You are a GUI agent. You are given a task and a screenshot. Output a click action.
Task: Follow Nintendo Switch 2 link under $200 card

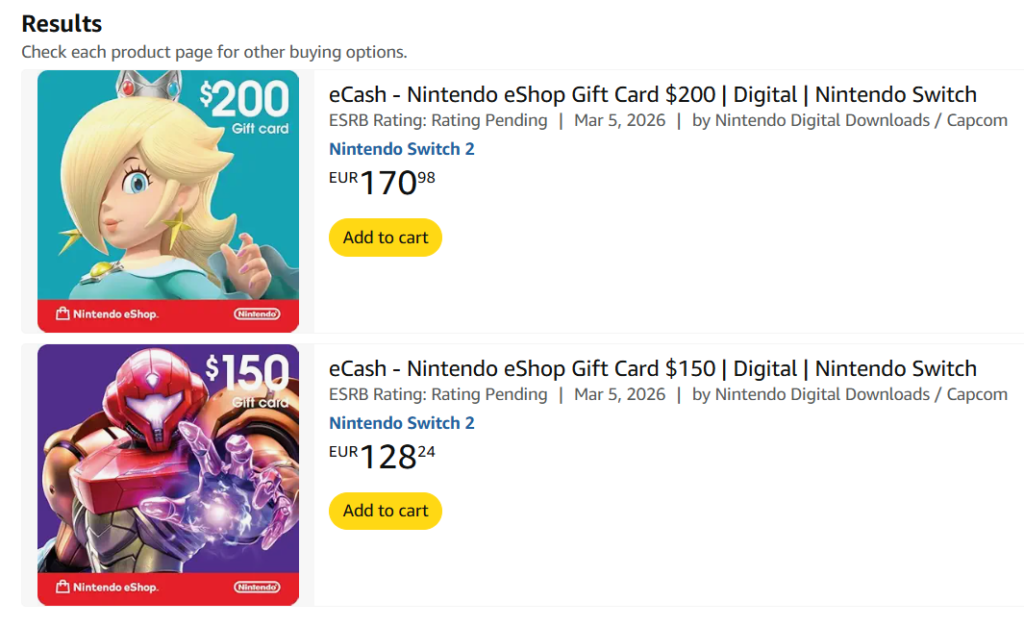pos(401,149)
